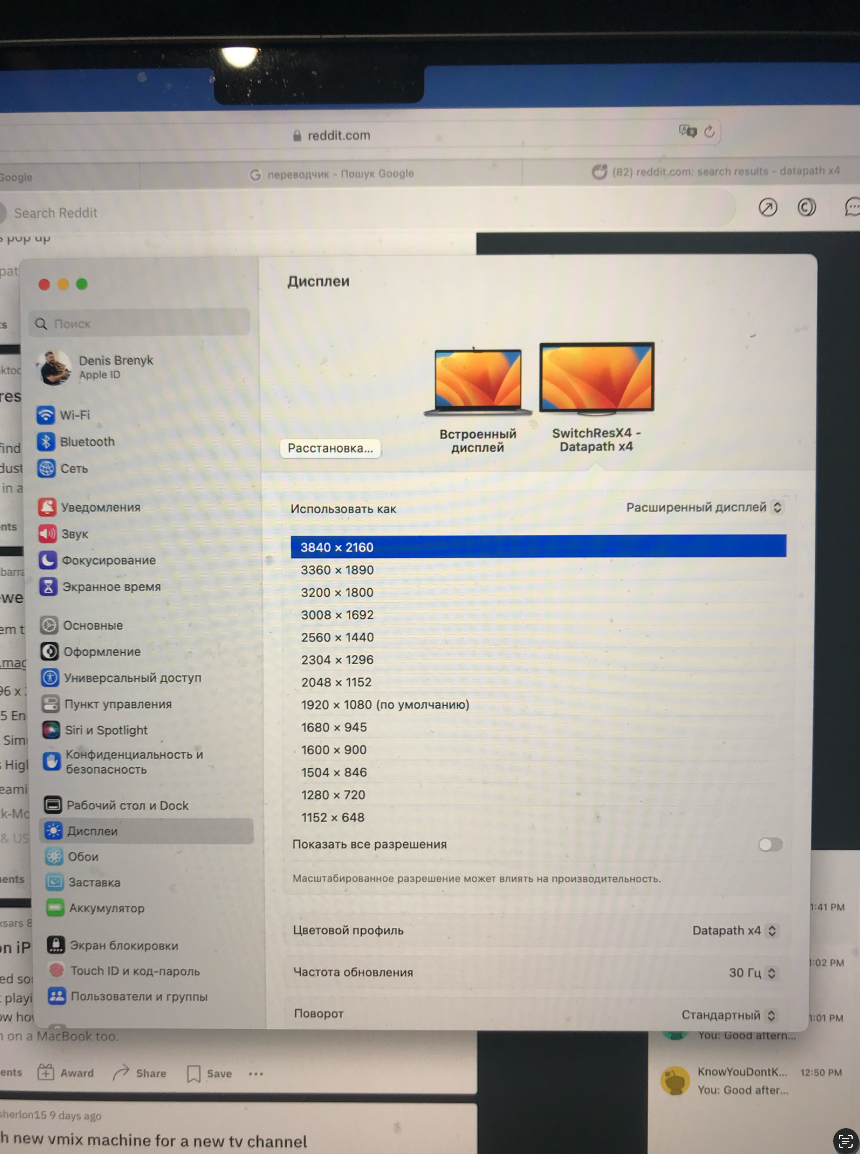Image resolution: width=860 pixels, height=1154 pixels.
Task: Click the Поиск settings search field
Action: click(140, 323)
